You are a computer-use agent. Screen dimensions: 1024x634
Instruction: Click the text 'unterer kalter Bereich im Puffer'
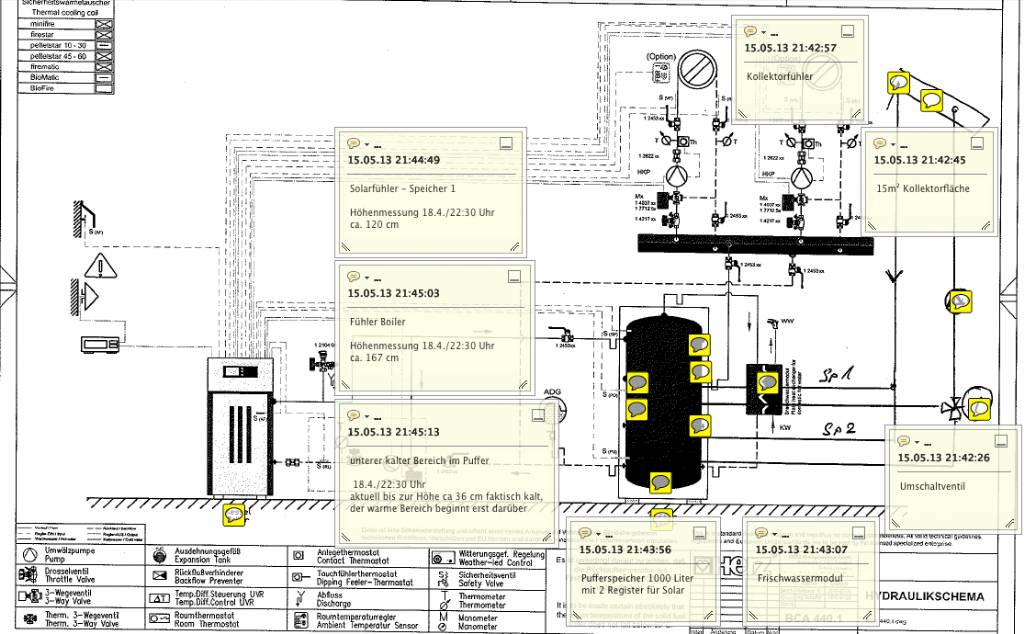pos(419,460)
